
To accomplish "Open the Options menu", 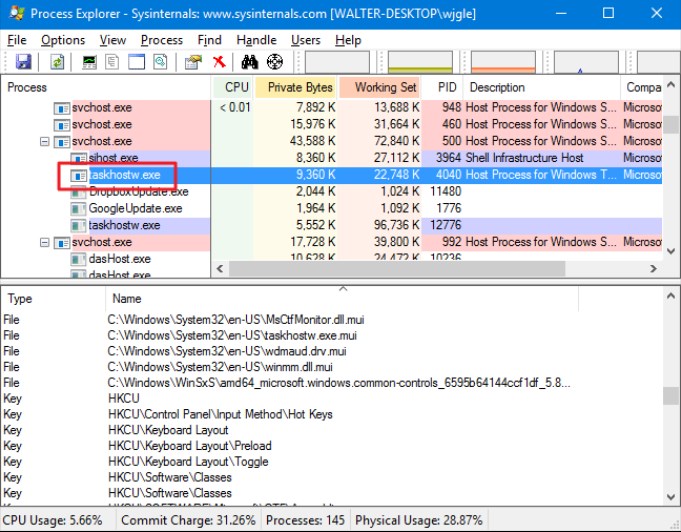I will pos(63,40).
